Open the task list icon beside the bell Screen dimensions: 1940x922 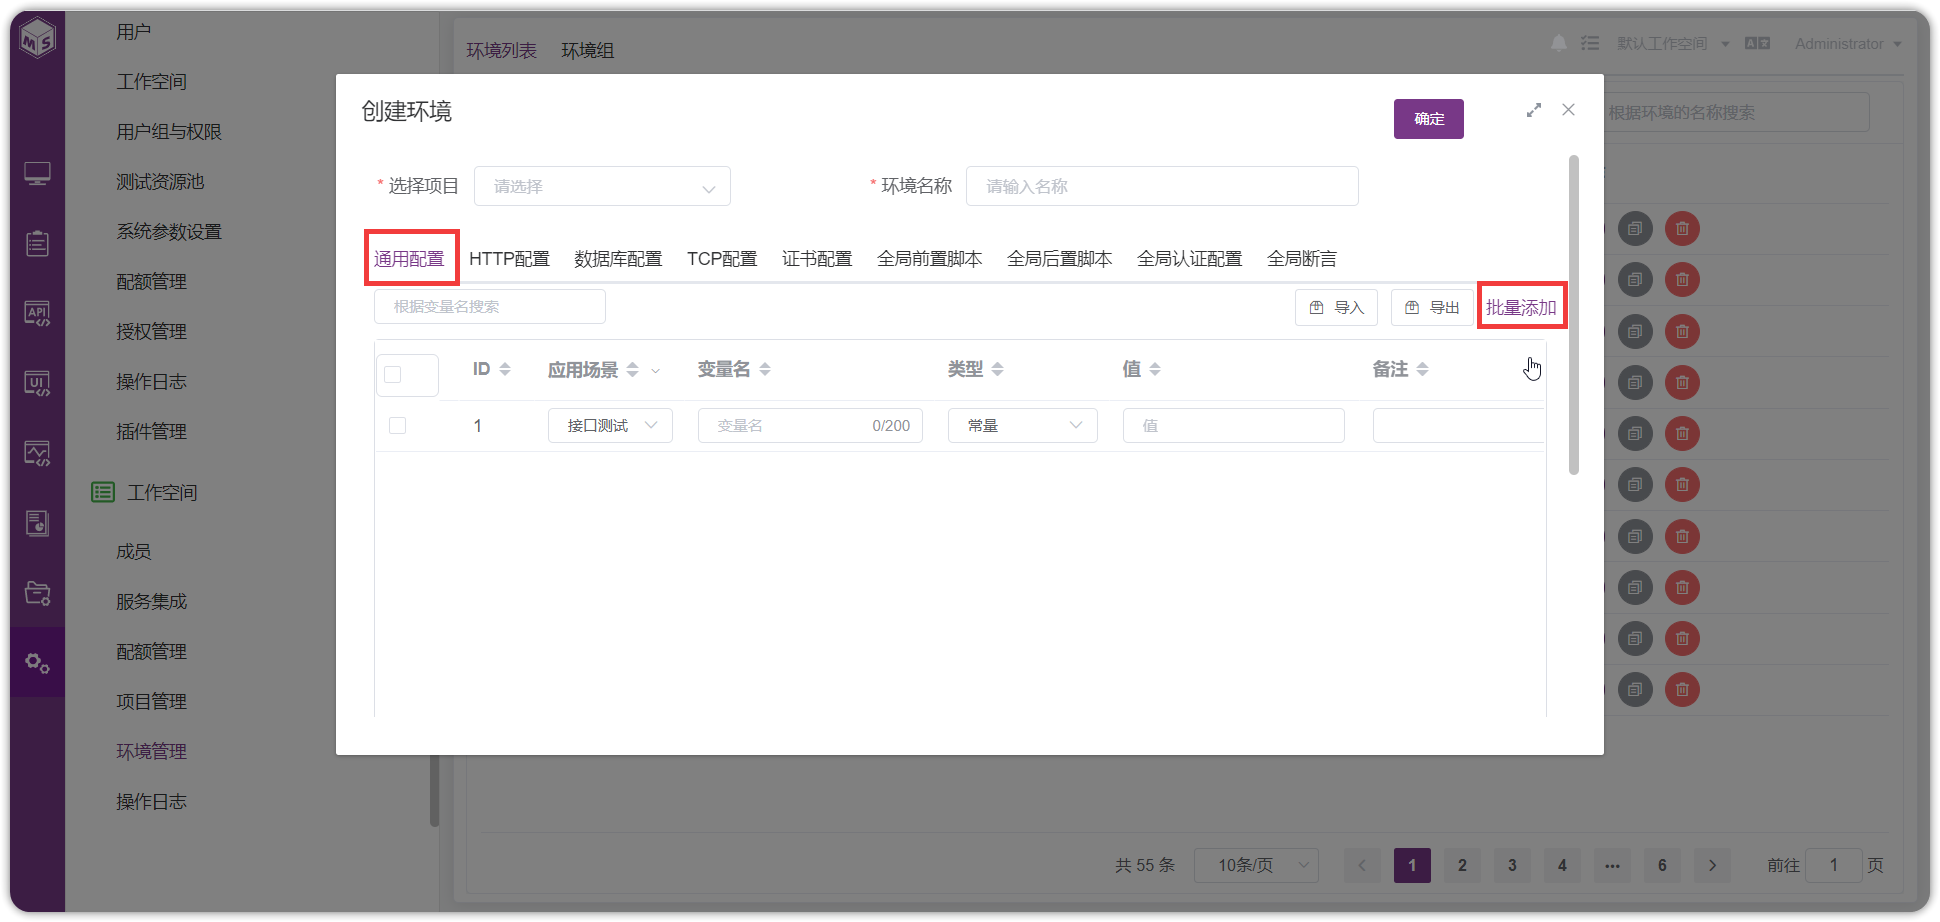[x=1590, y=43]
